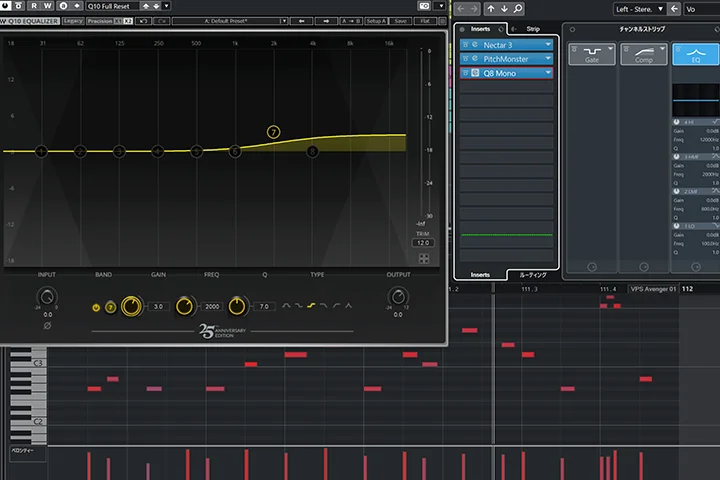Open PitchMonster insert slot dropdown arrow
Viewport: 720px width, 480px height.
tap(548, 59)
